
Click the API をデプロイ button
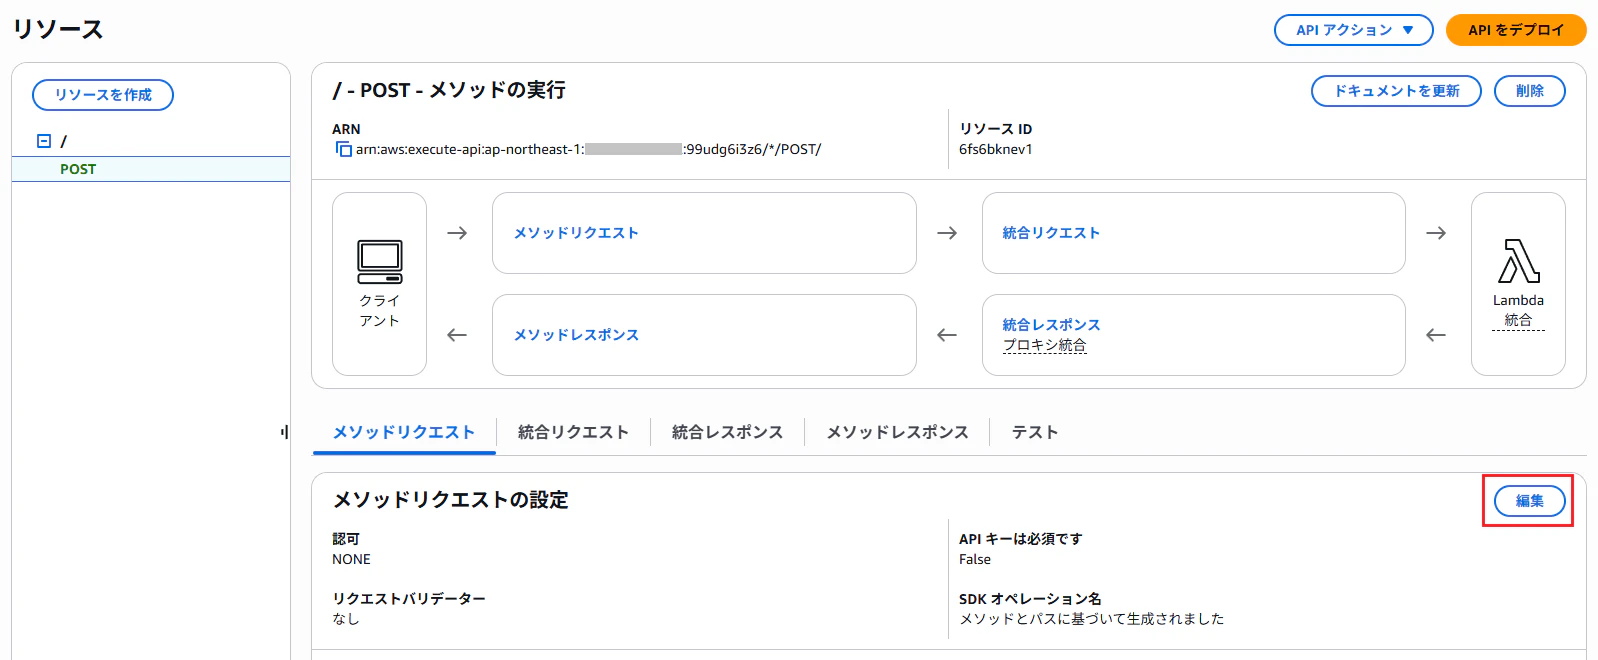(x=1515, y=30)
